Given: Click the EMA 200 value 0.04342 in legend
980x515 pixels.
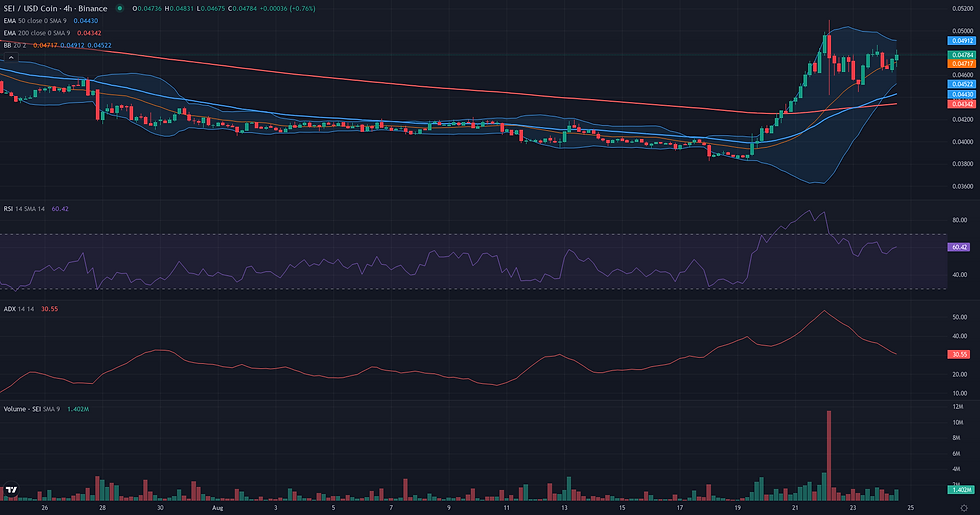Looking at the screenshot, I should (89, 33).
